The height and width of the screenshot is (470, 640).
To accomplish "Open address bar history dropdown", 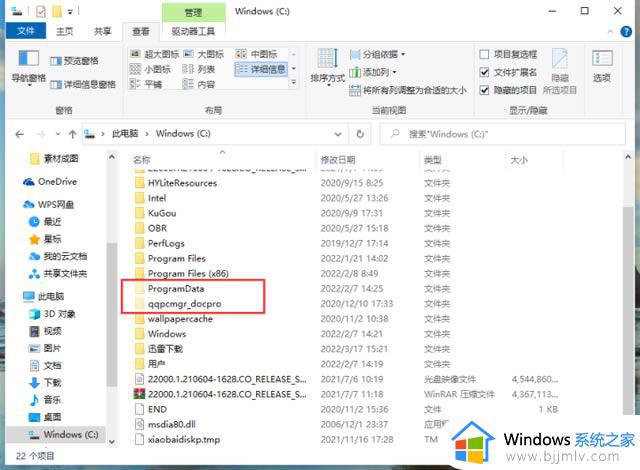I will 338,134.
